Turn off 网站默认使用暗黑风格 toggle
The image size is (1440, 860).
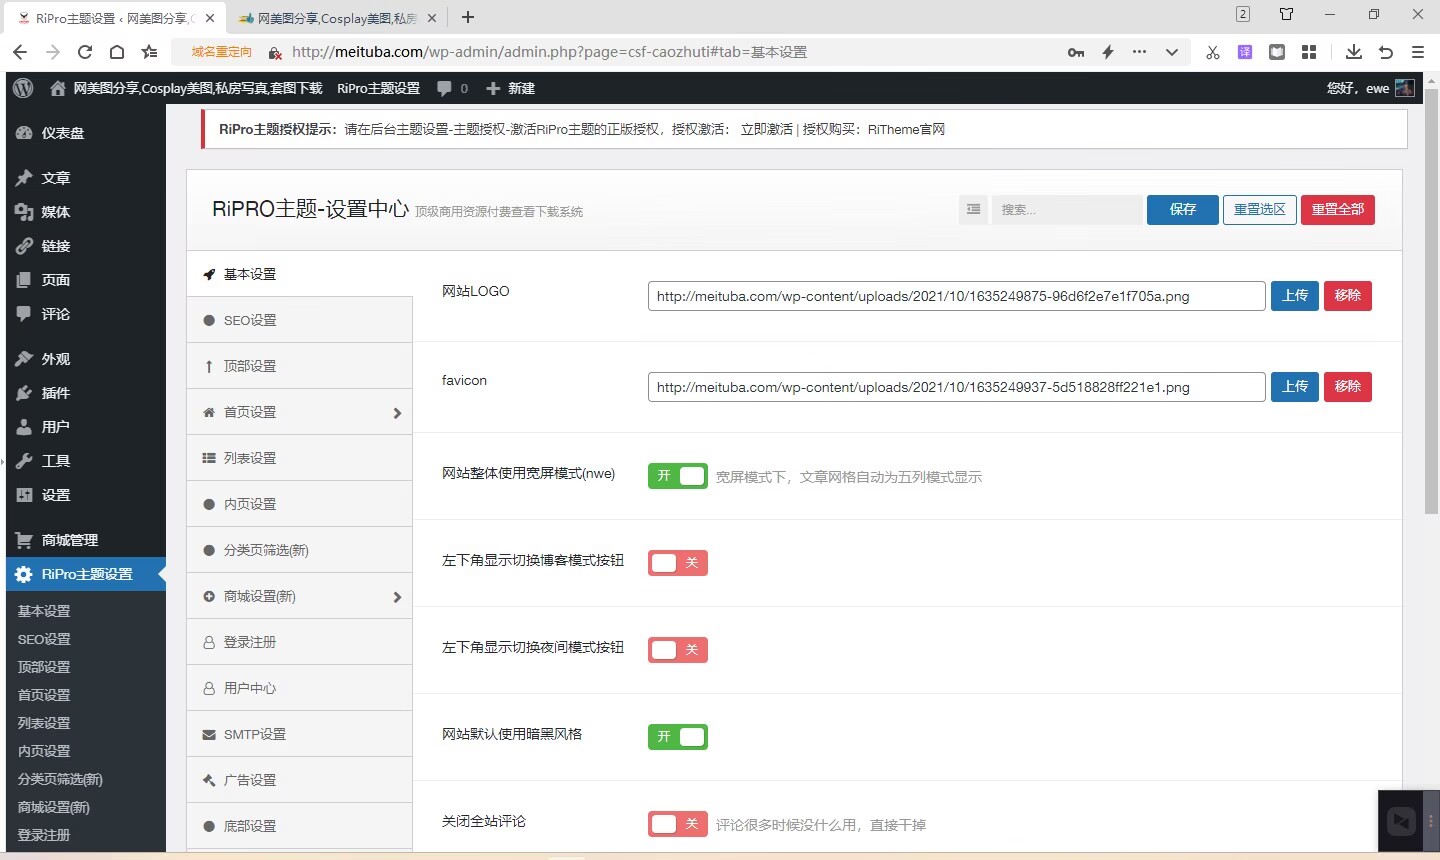[x=678, y=736]
